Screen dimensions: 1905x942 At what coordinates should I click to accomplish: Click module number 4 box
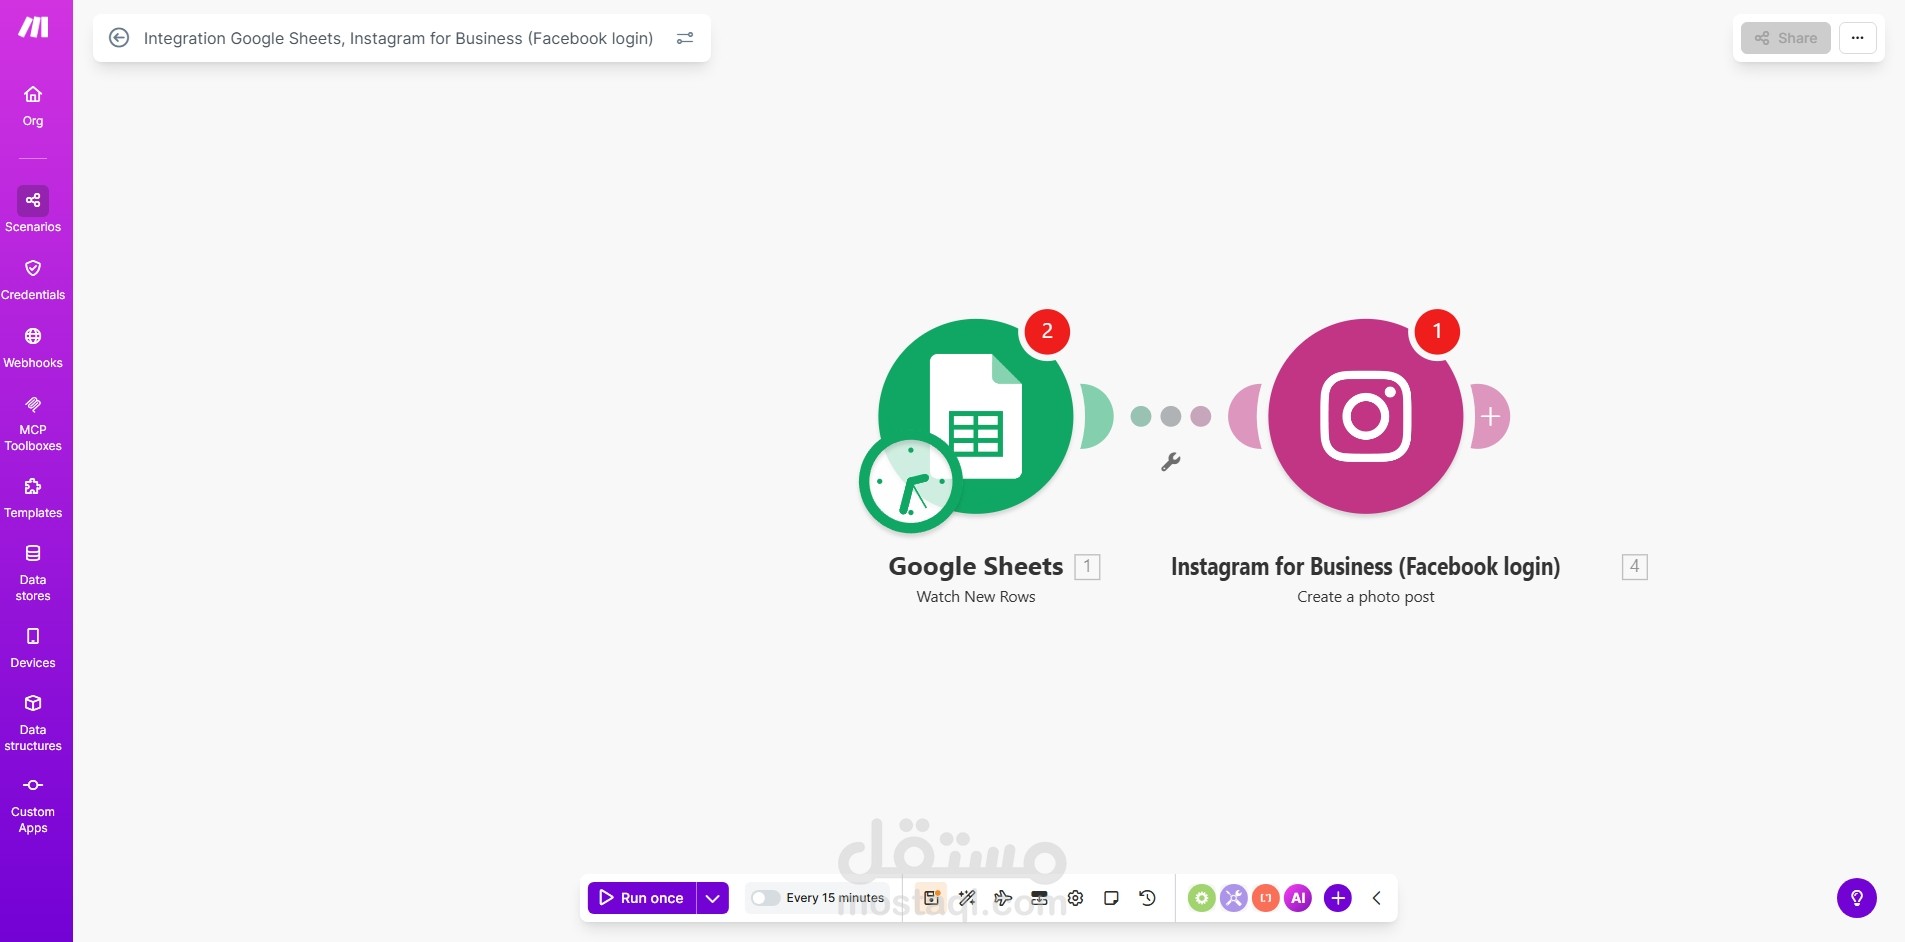1635,567
